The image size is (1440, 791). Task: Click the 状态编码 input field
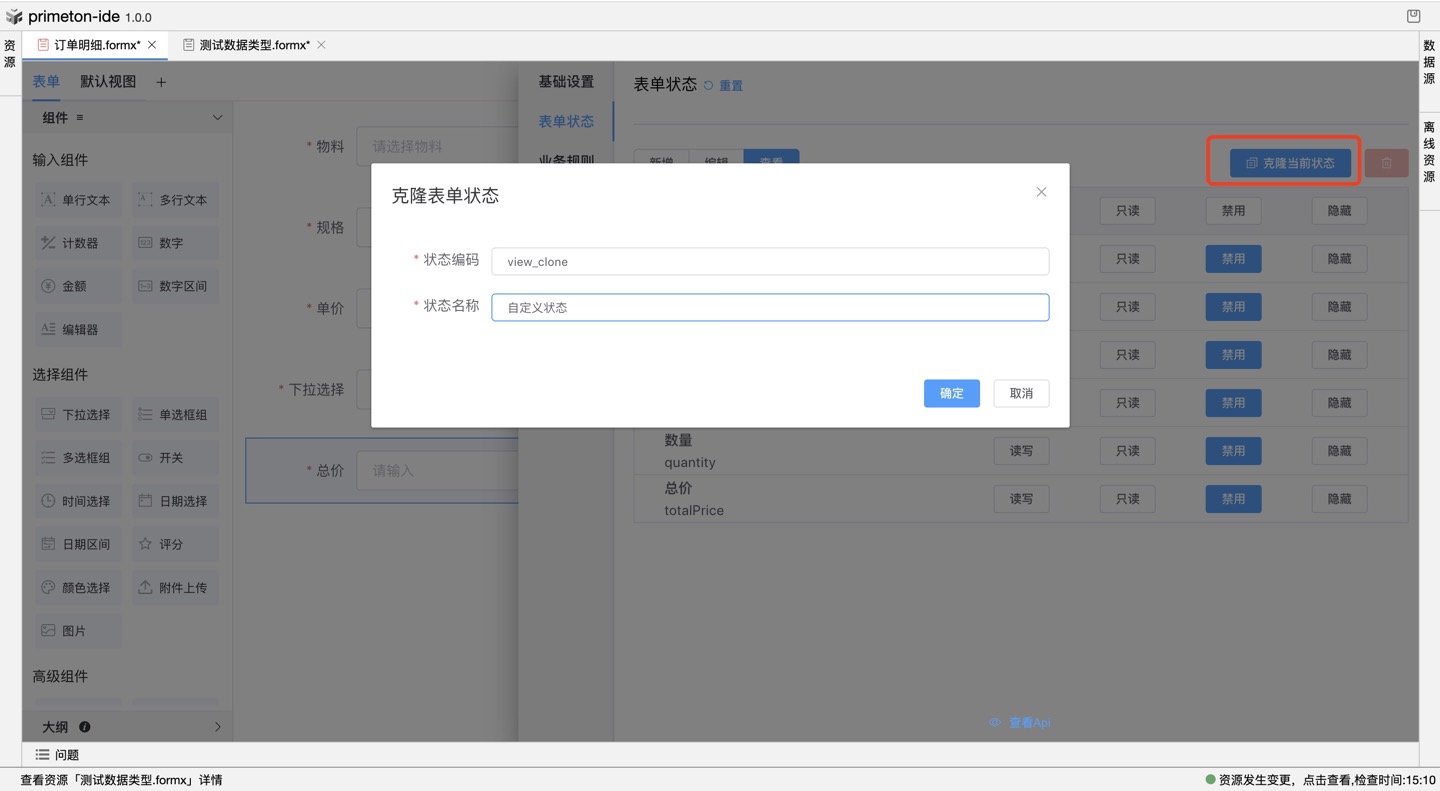pyautogui.click(x=770, y=261)
